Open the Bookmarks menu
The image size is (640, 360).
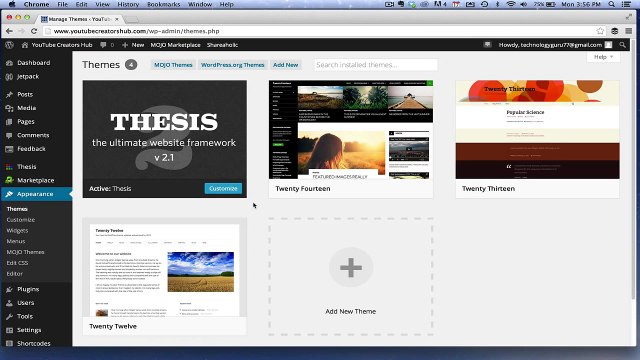click(x=163, y=4)
